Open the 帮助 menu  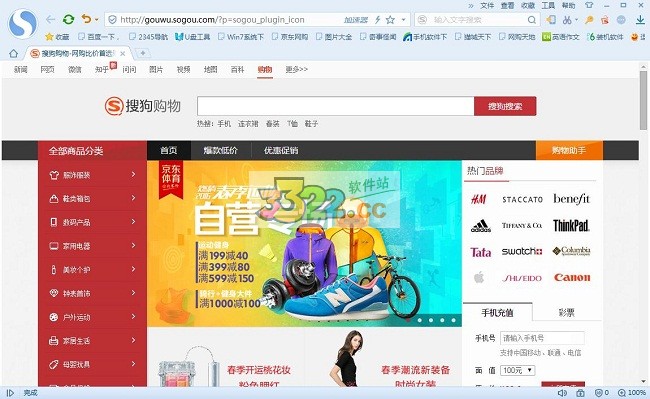(x=568, y=5)
